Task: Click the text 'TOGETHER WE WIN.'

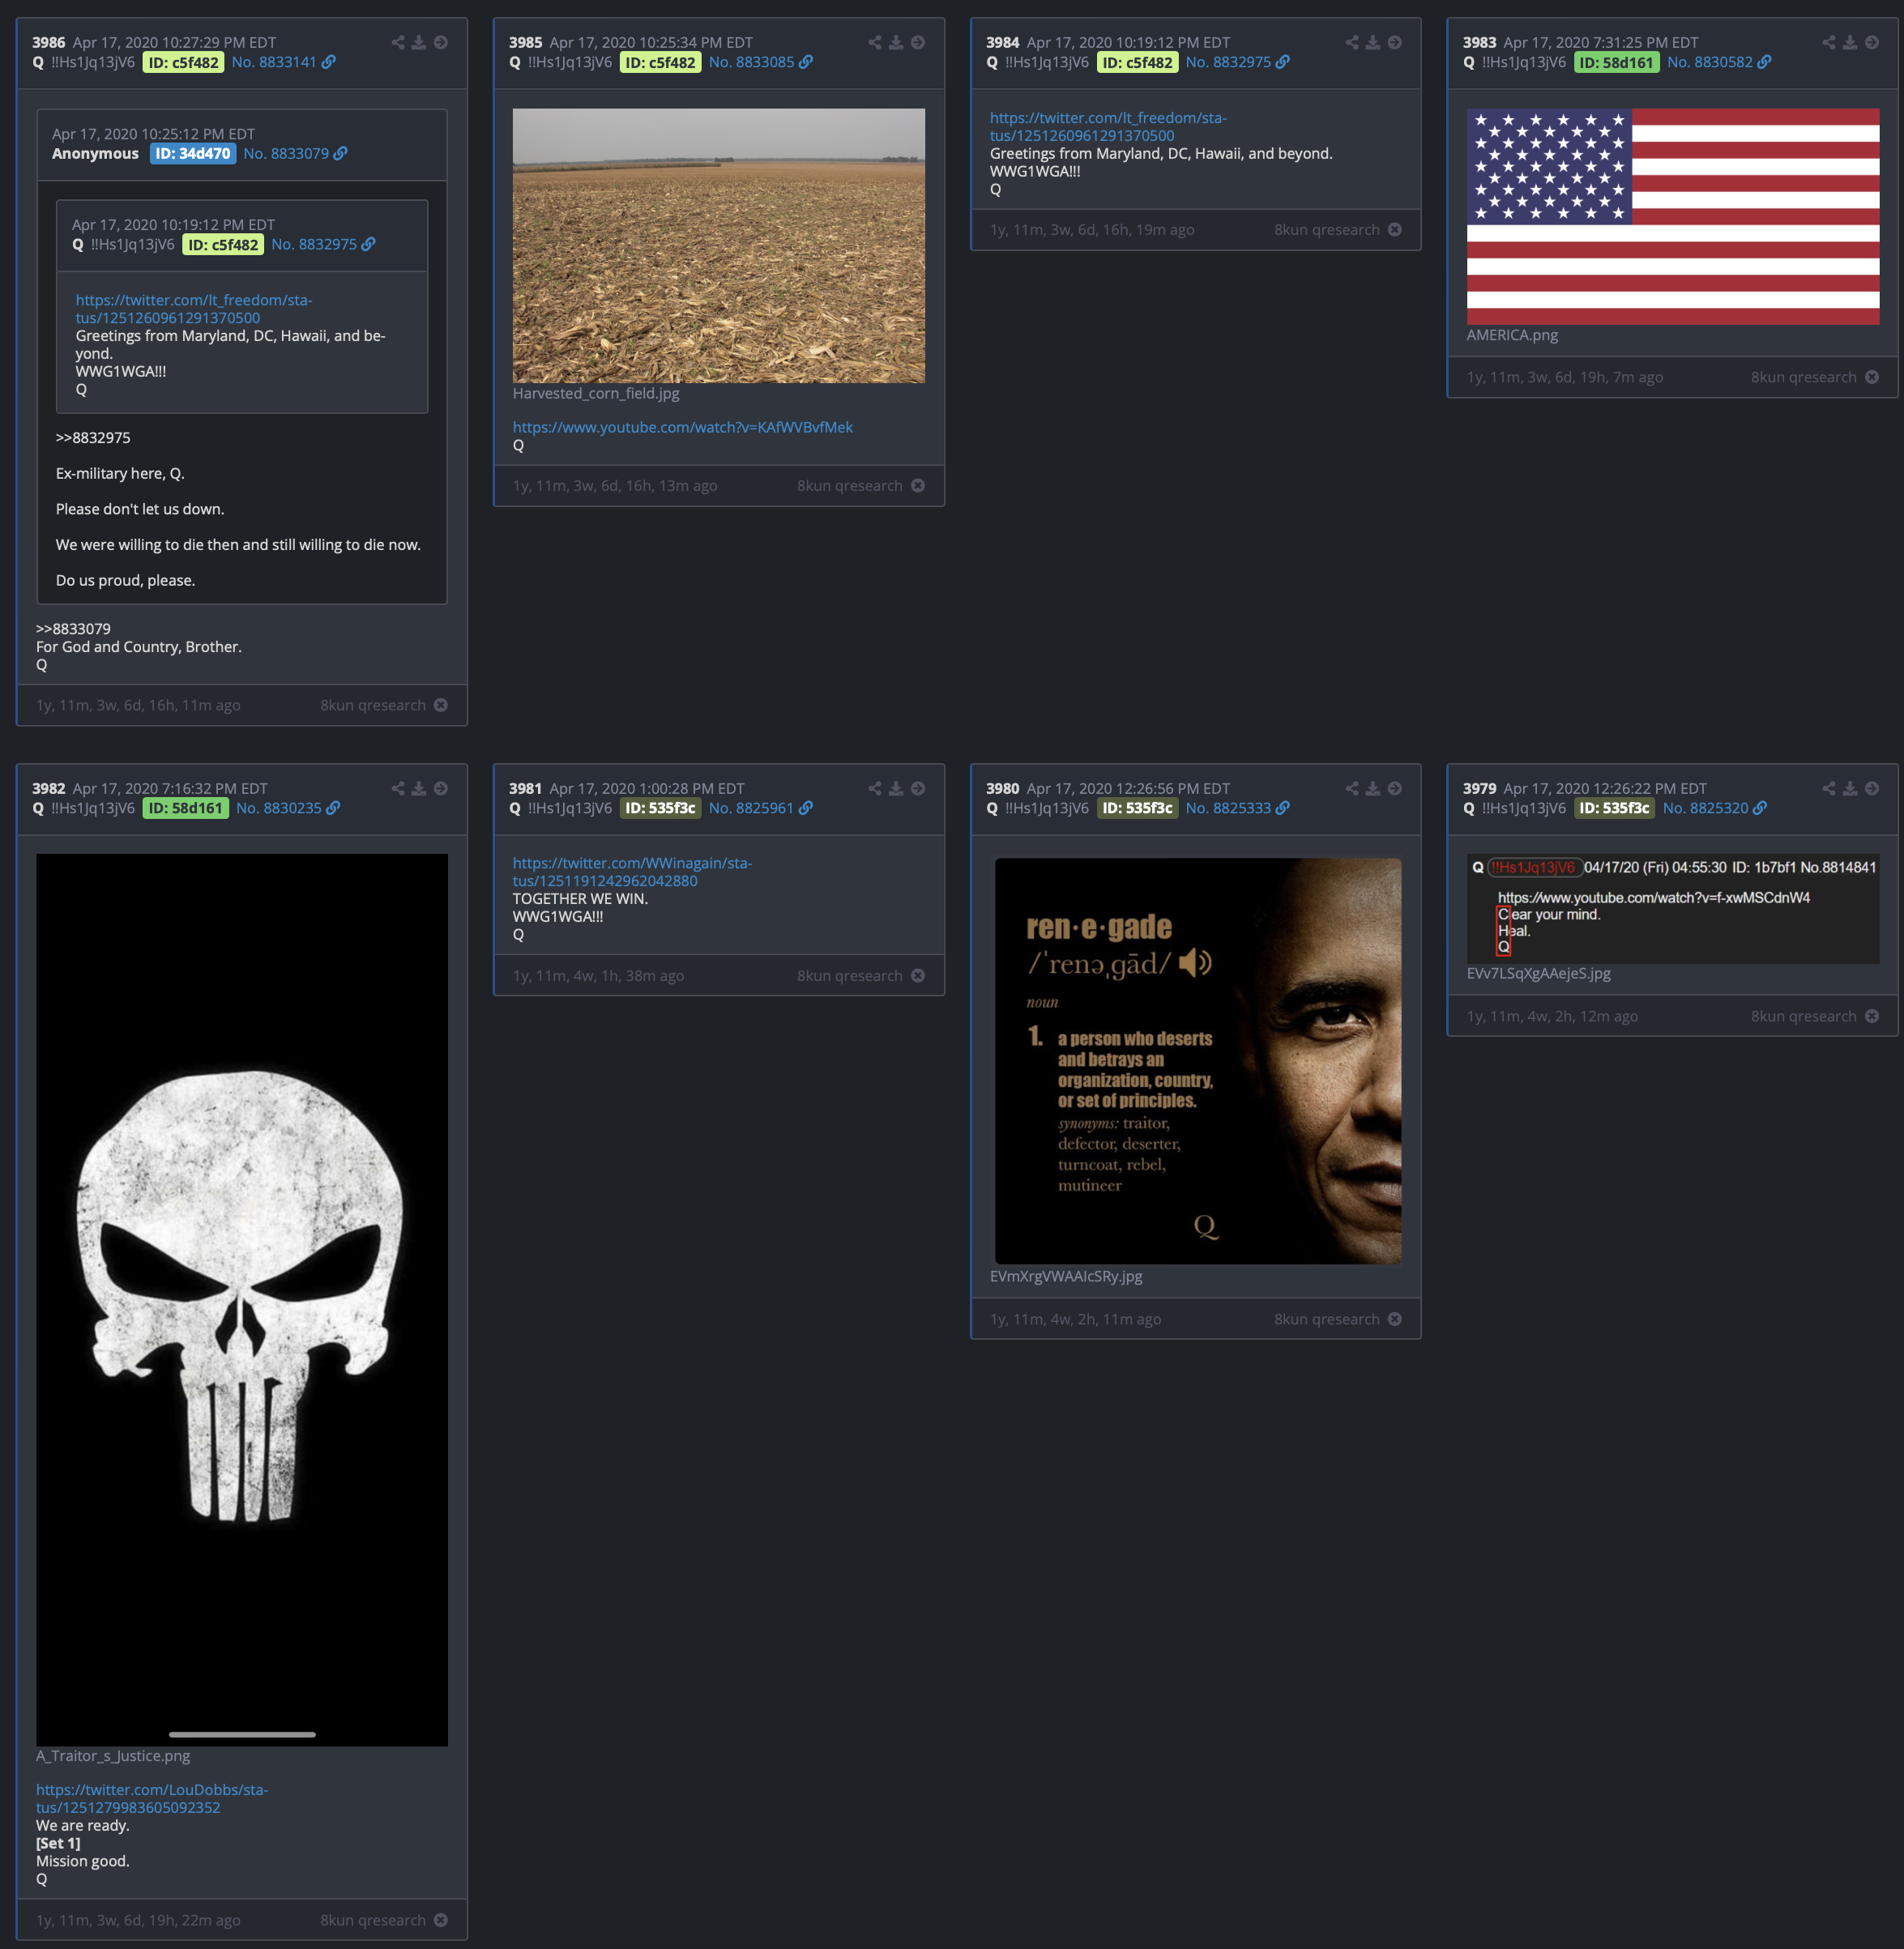Action: pyautogui.click(x=580, y=898)
